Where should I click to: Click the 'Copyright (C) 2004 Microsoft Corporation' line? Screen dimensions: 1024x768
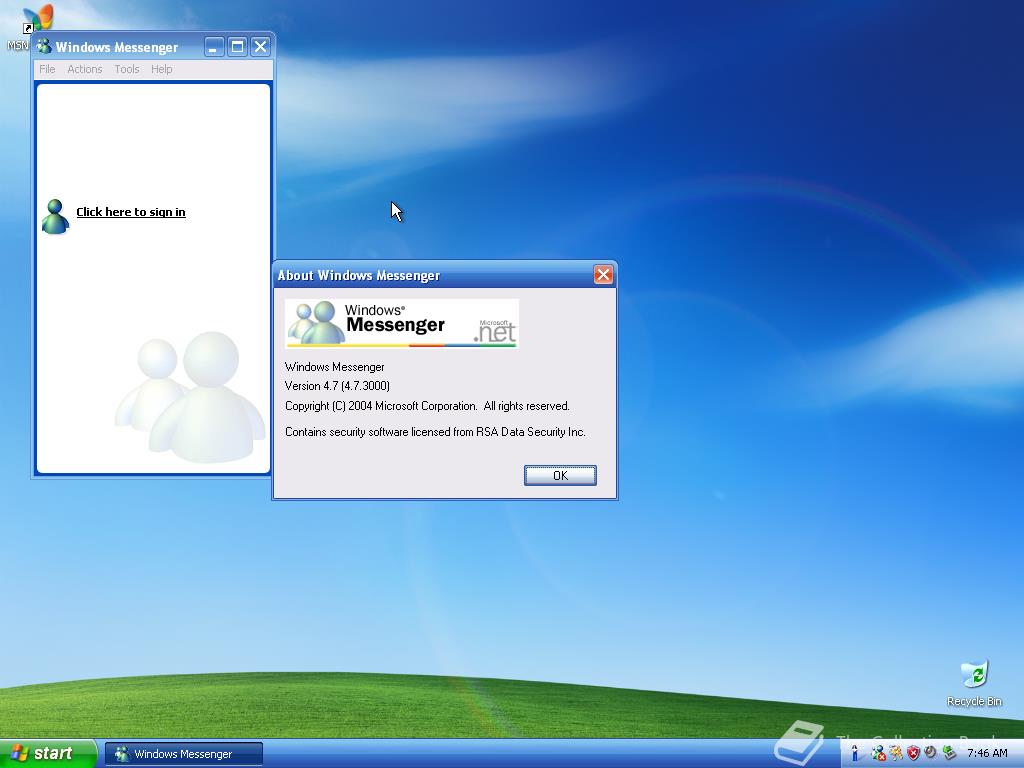coord(427,406)
